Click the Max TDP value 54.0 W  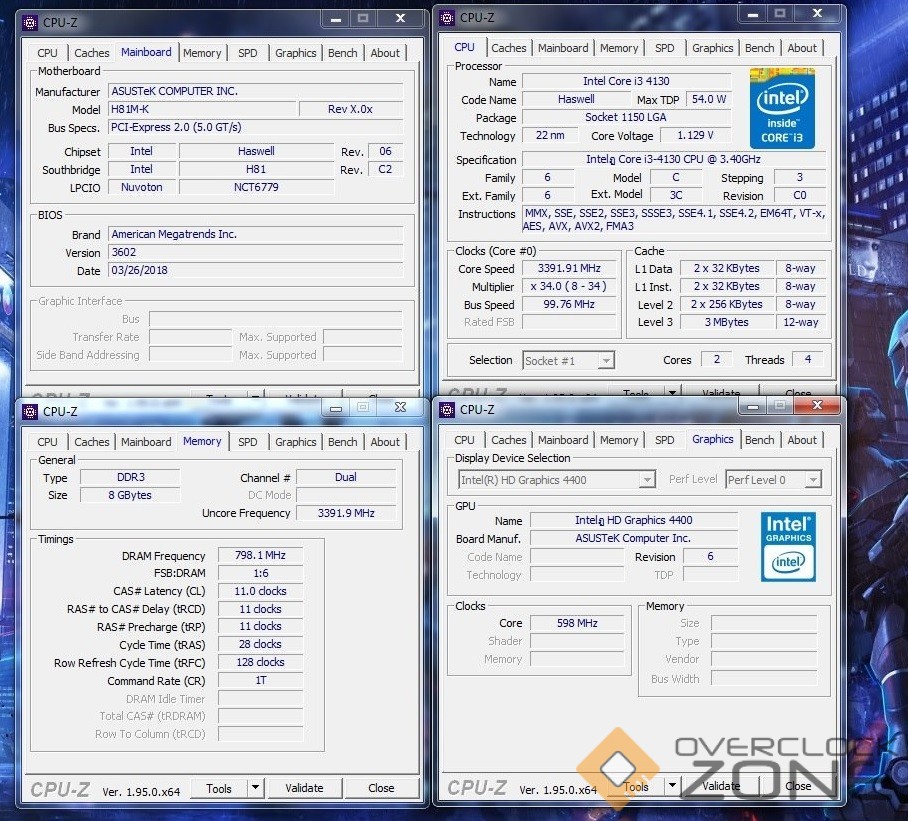(708, 99)
